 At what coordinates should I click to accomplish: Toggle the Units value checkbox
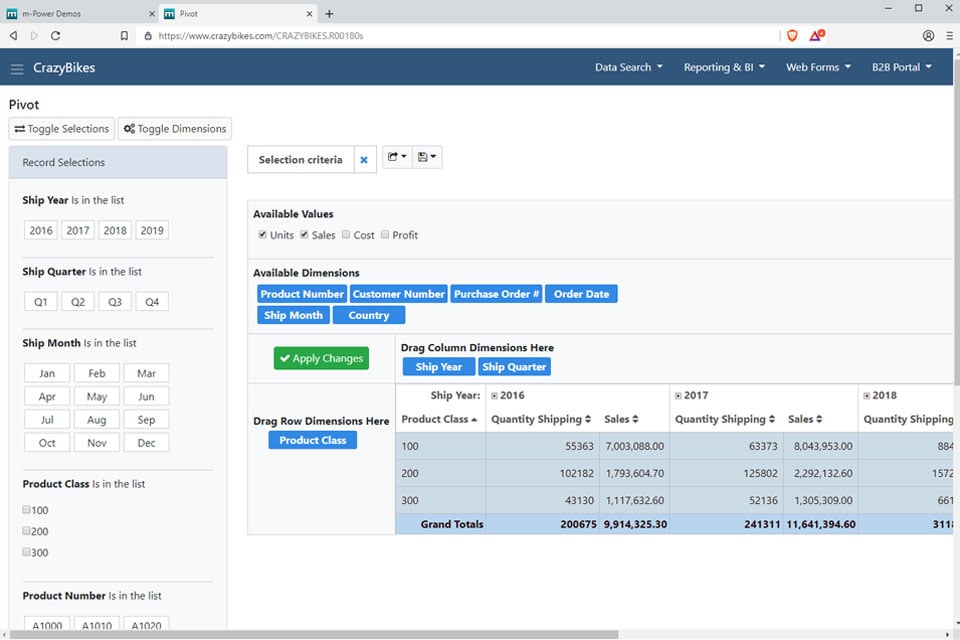pos(262,235)
